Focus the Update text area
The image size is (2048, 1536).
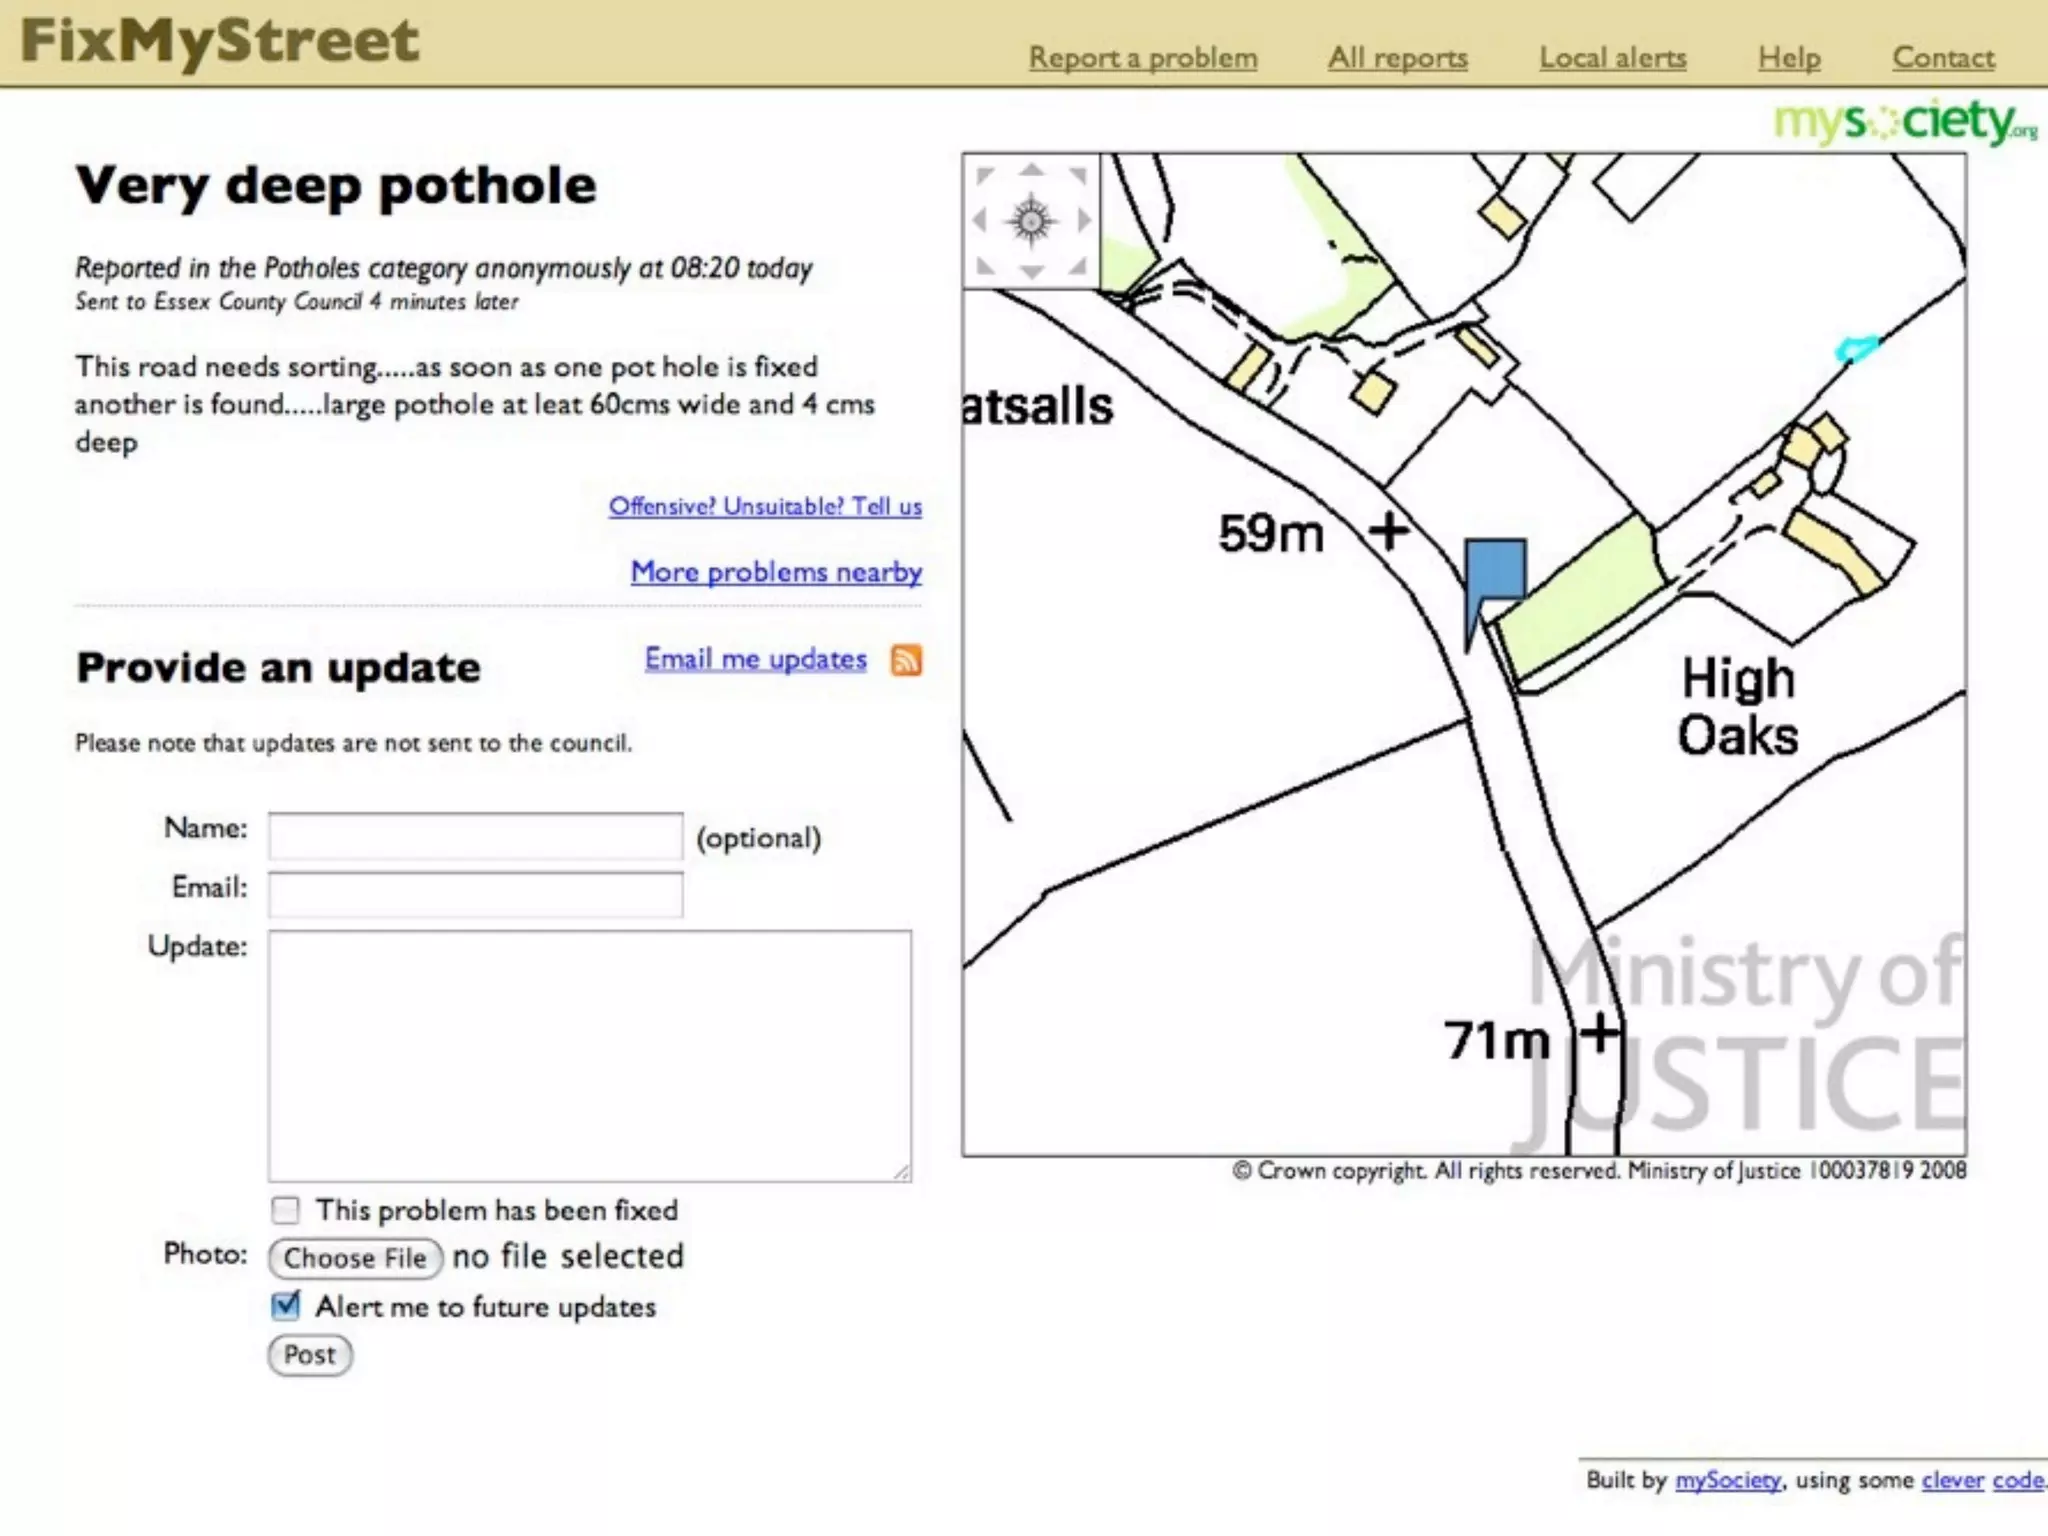(x=589, y=1055)
